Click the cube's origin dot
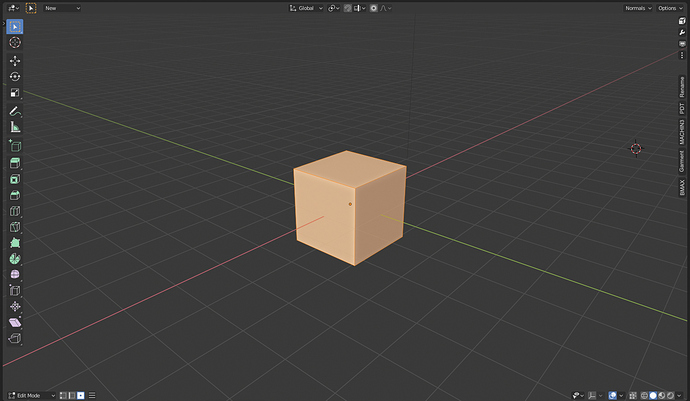This screenshot has width=690, height=401. click(x=350, y=204)
